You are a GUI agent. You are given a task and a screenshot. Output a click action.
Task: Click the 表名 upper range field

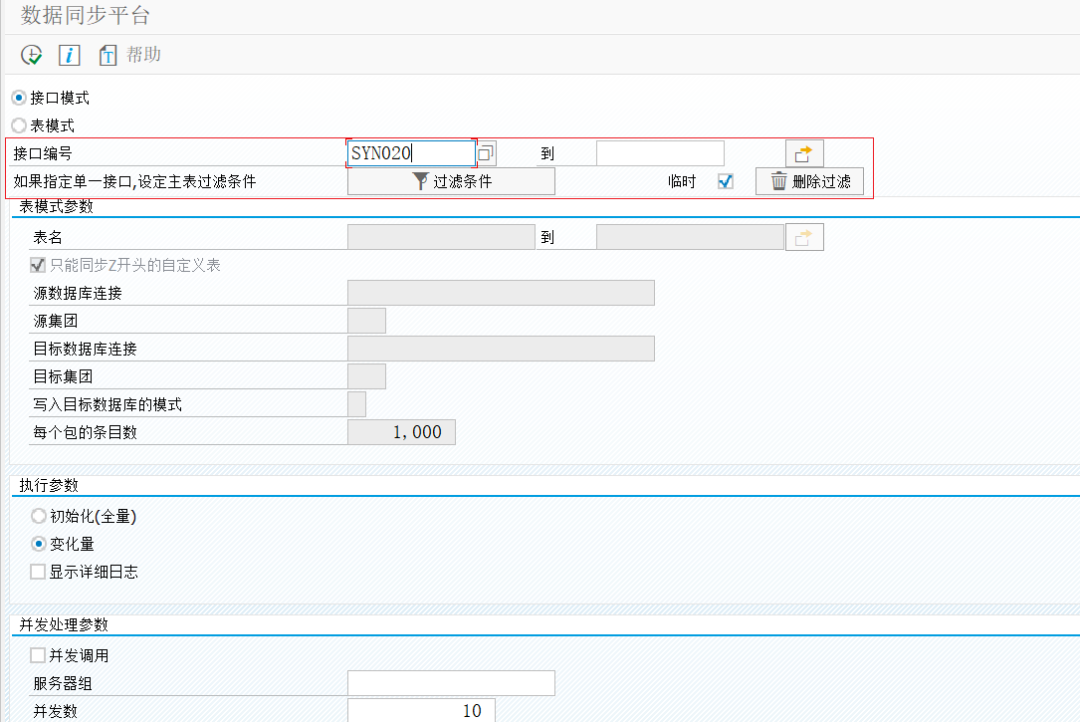[x=690, y=237]
